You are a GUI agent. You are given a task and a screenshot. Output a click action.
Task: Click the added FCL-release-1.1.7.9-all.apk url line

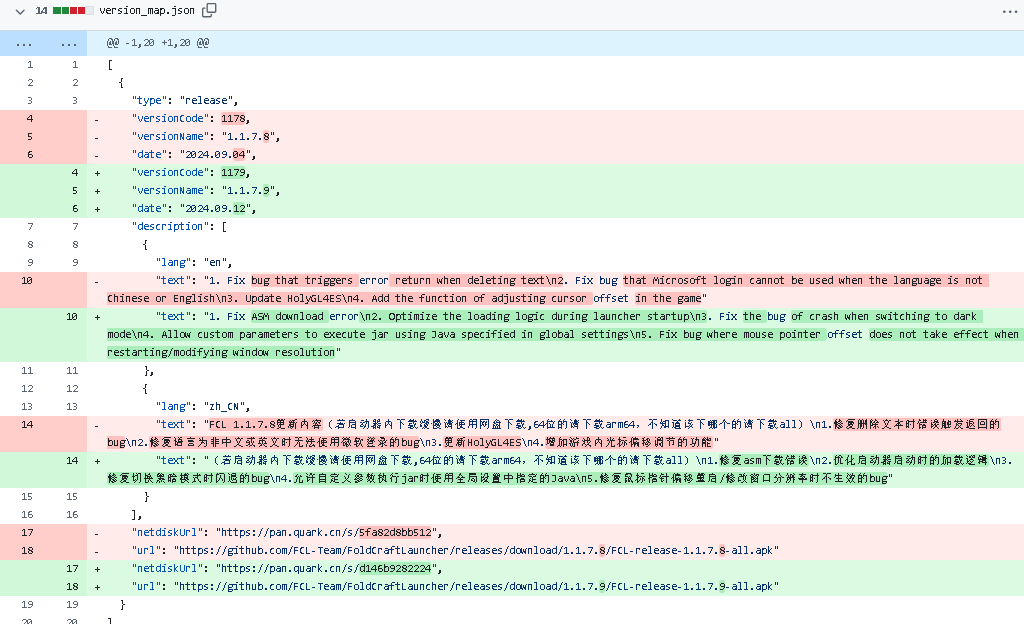455,586
